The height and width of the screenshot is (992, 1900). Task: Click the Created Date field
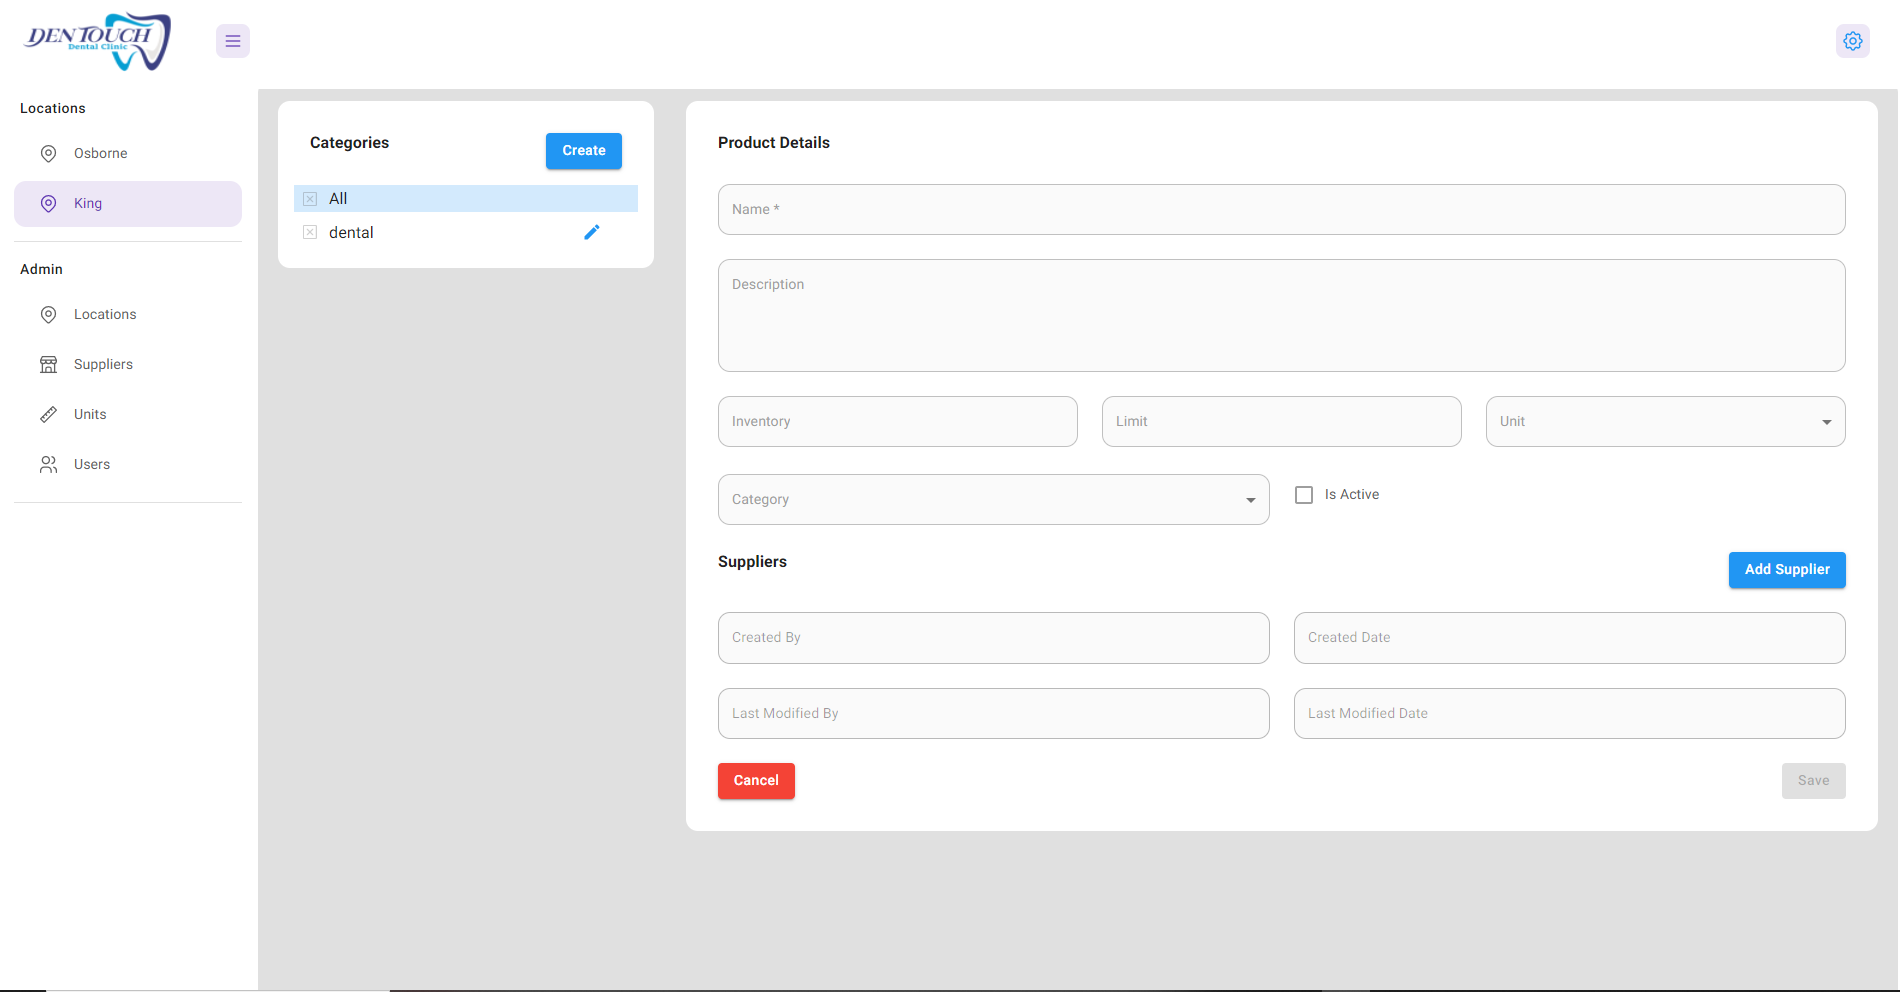(1569, 638)
